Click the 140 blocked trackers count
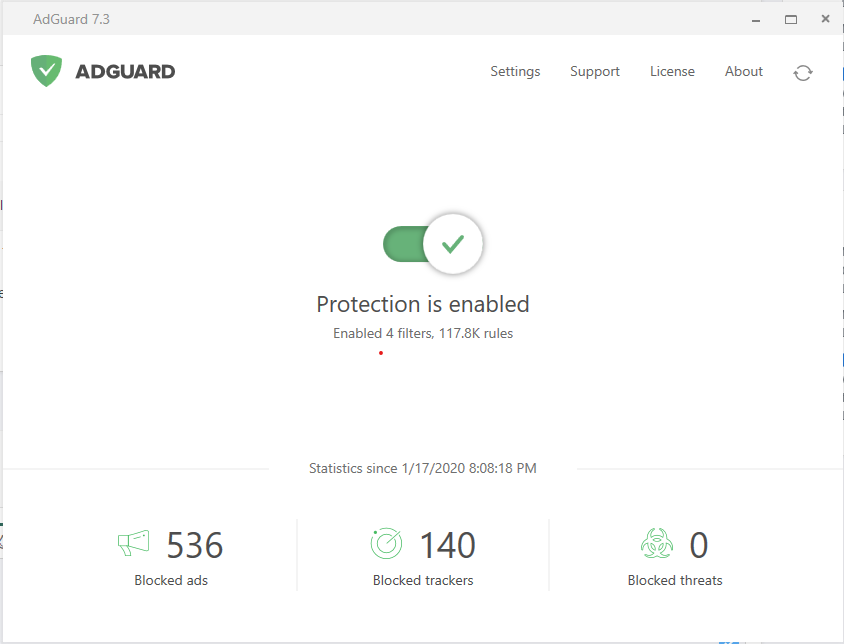Screen dimensions: 844x644 [x=447, y=545]
